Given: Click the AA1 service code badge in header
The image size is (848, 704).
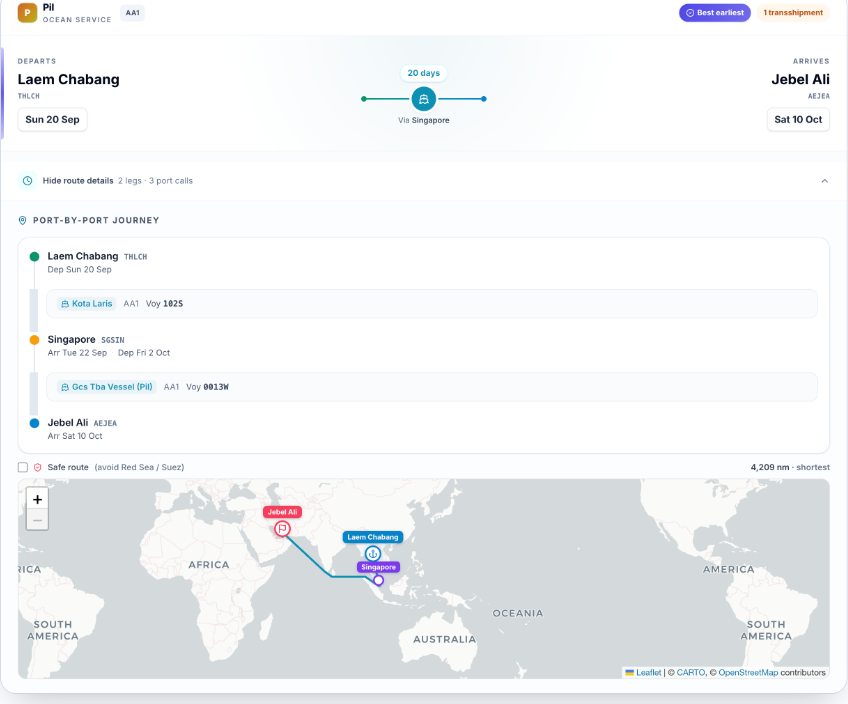Looking at the screenshot, I should [132, 12].
